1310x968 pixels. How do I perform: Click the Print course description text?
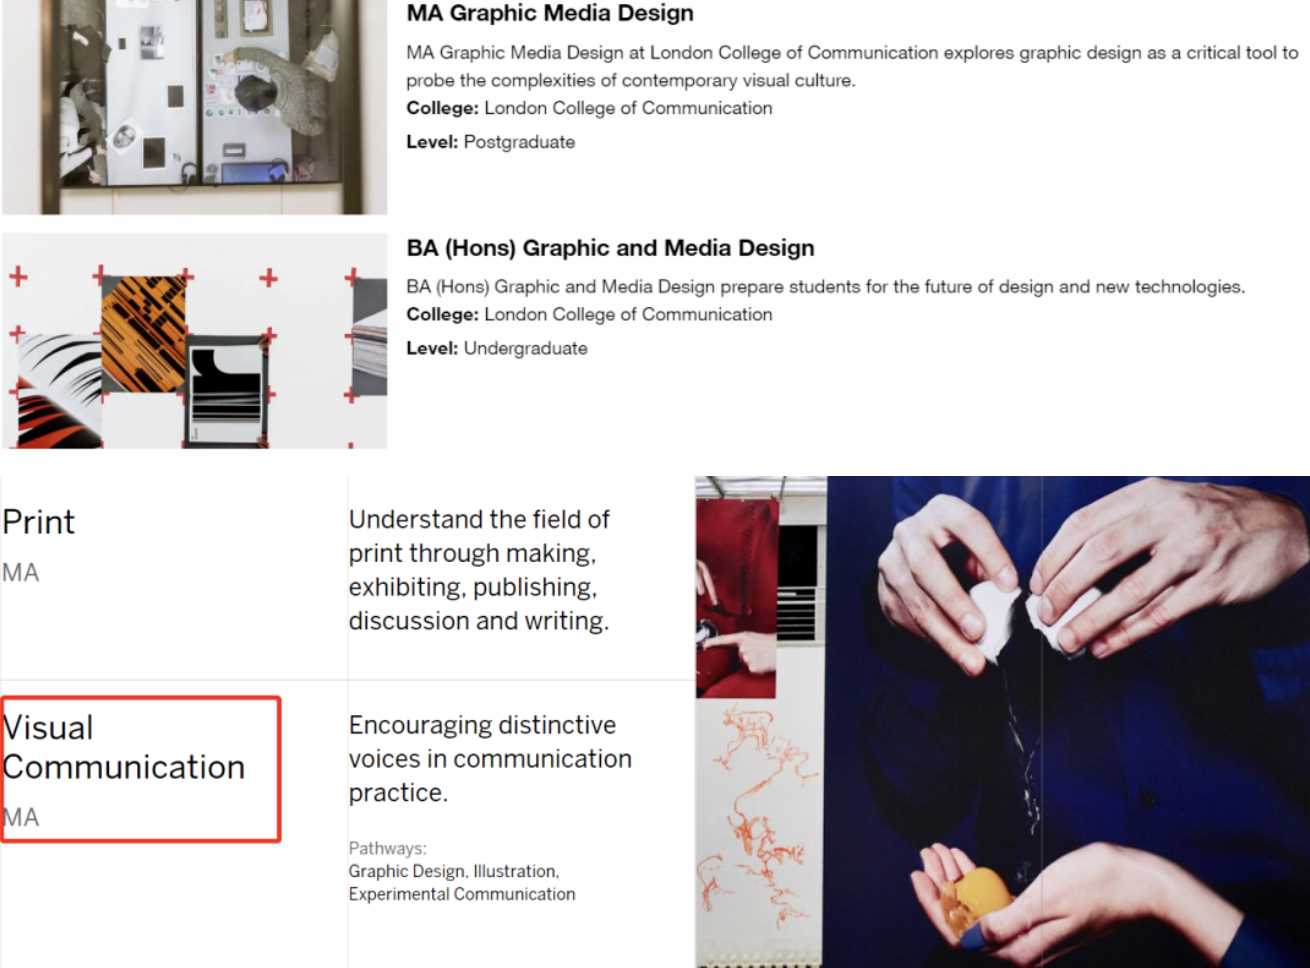479,570
